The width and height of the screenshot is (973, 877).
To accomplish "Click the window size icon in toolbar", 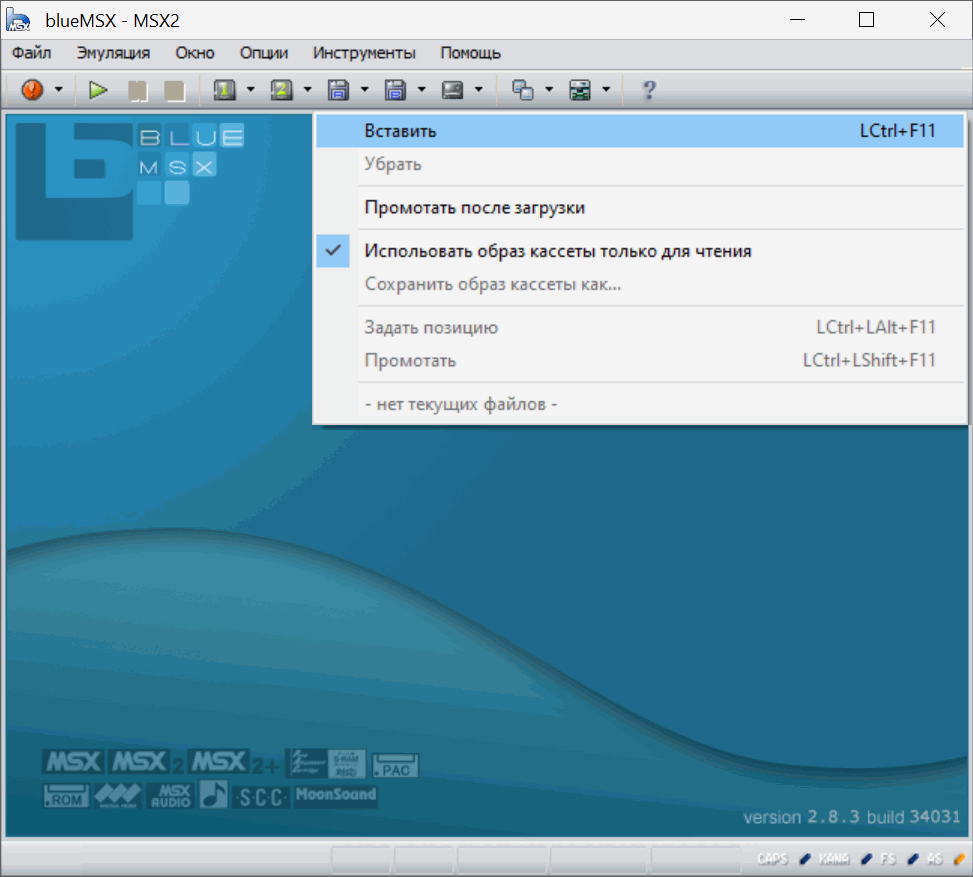I will coord(522,90).
